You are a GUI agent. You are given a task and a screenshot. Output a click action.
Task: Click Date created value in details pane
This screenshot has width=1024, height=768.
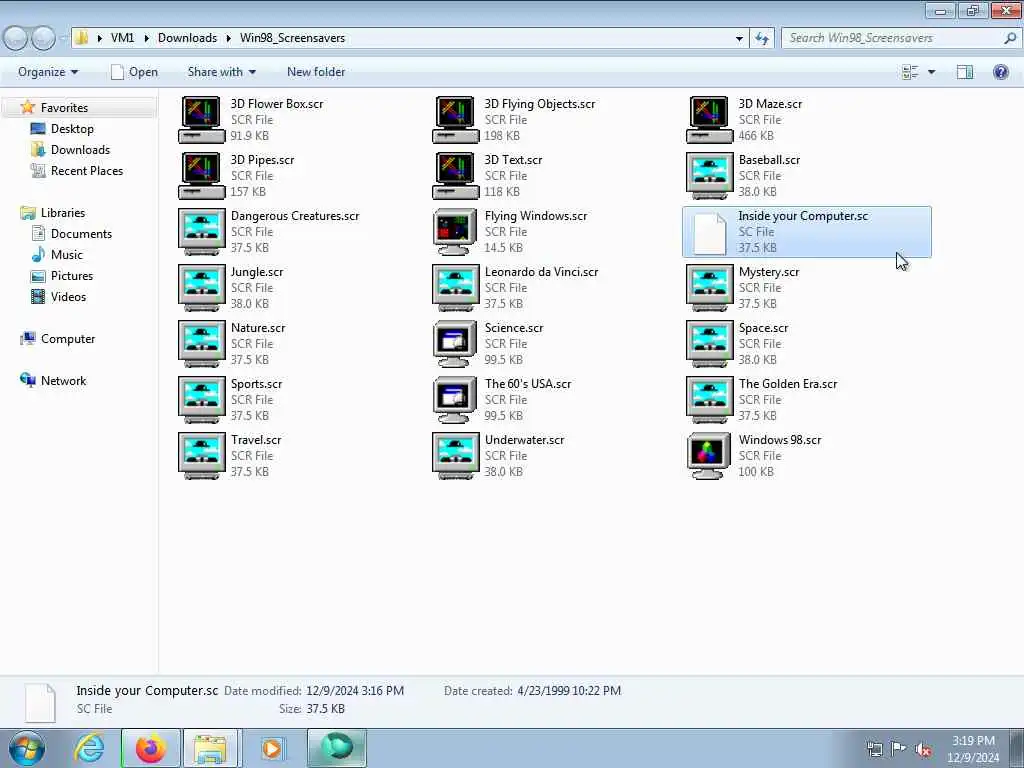569,690
